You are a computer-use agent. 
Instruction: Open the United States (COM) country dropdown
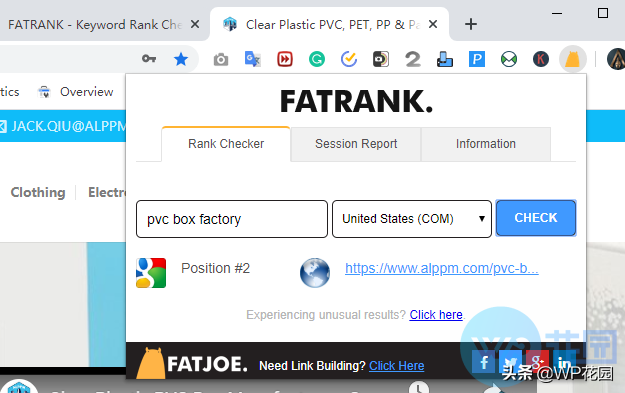[412, 219]
